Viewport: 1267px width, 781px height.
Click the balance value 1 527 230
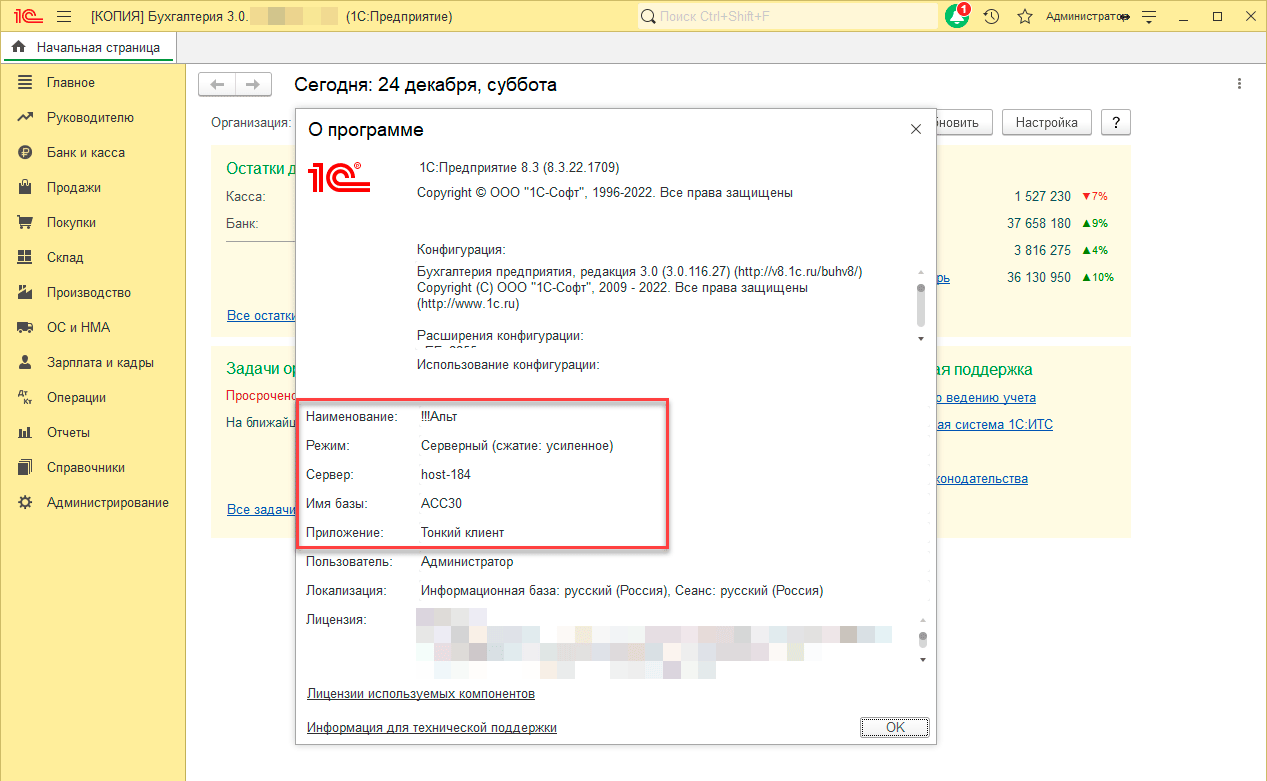1042,196
